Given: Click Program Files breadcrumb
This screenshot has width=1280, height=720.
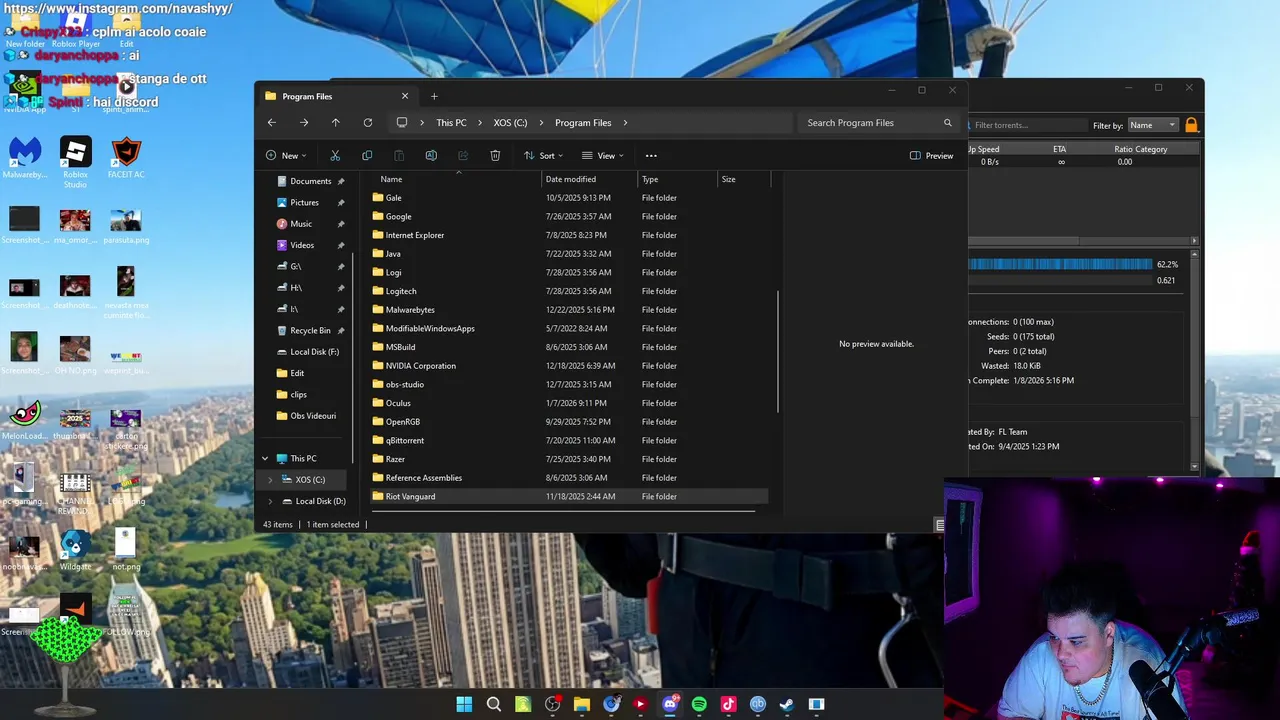Looking at the screenshot, I should (x=583, y=123).
